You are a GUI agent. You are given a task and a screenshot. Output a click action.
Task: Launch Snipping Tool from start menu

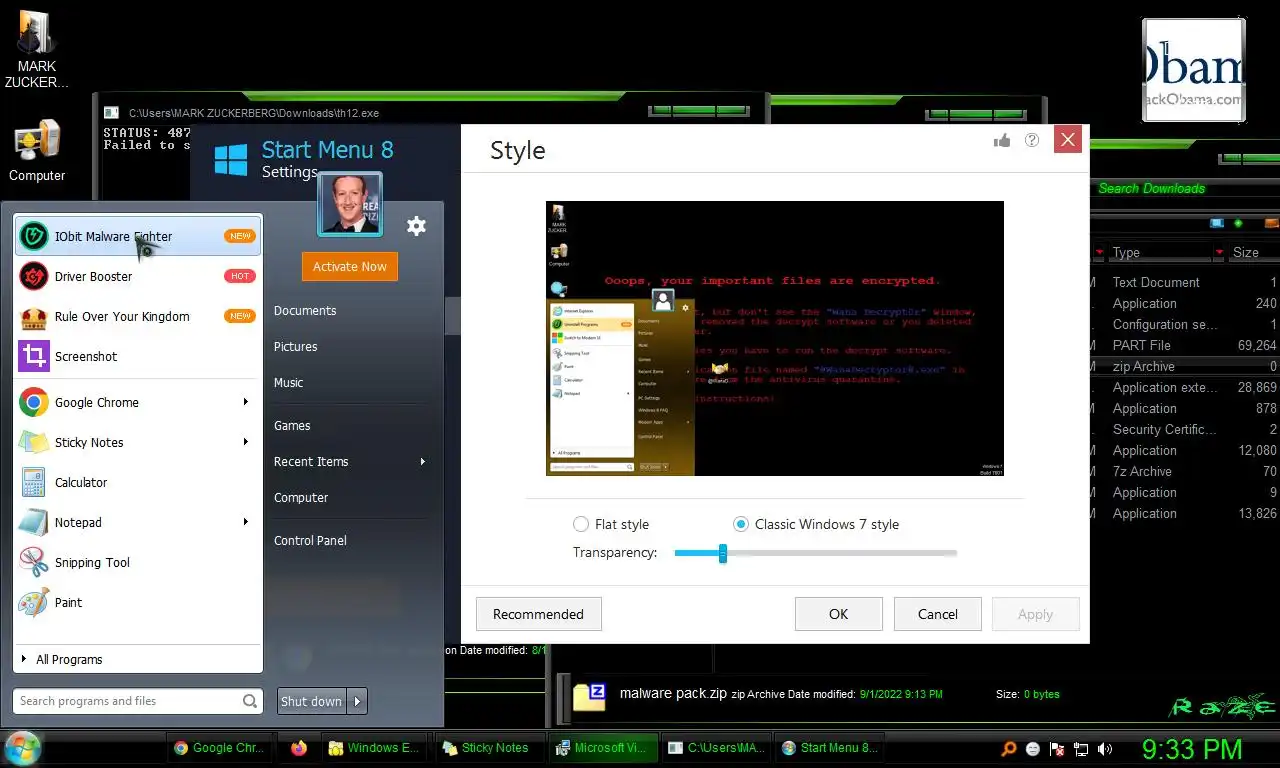pyautogui.click(x=138, y=562)
